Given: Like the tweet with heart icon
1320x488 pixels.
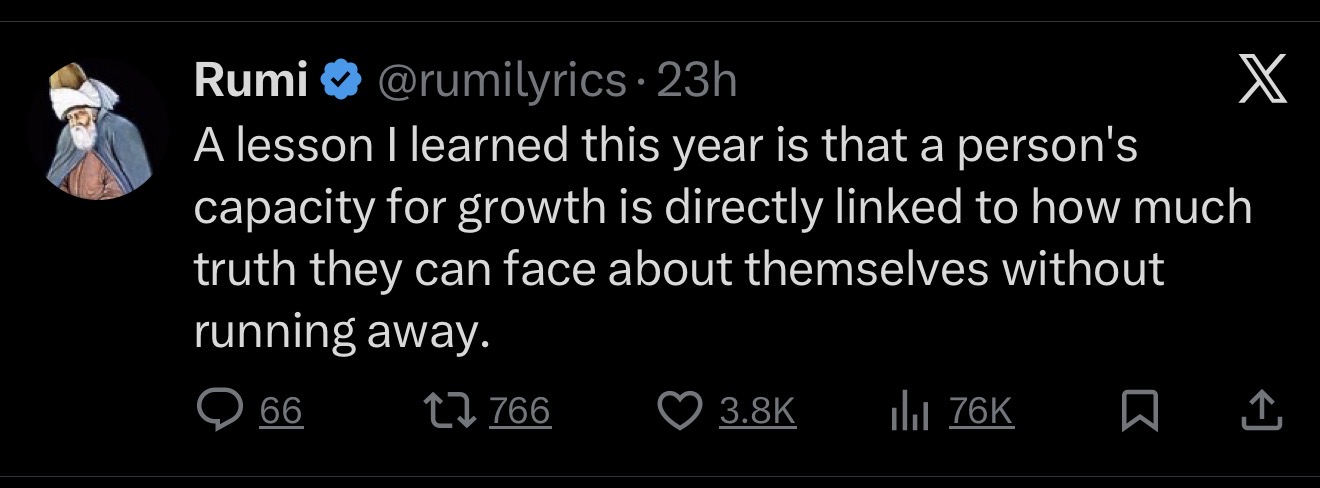Looking at the screenshot, I should click(681, 411).
